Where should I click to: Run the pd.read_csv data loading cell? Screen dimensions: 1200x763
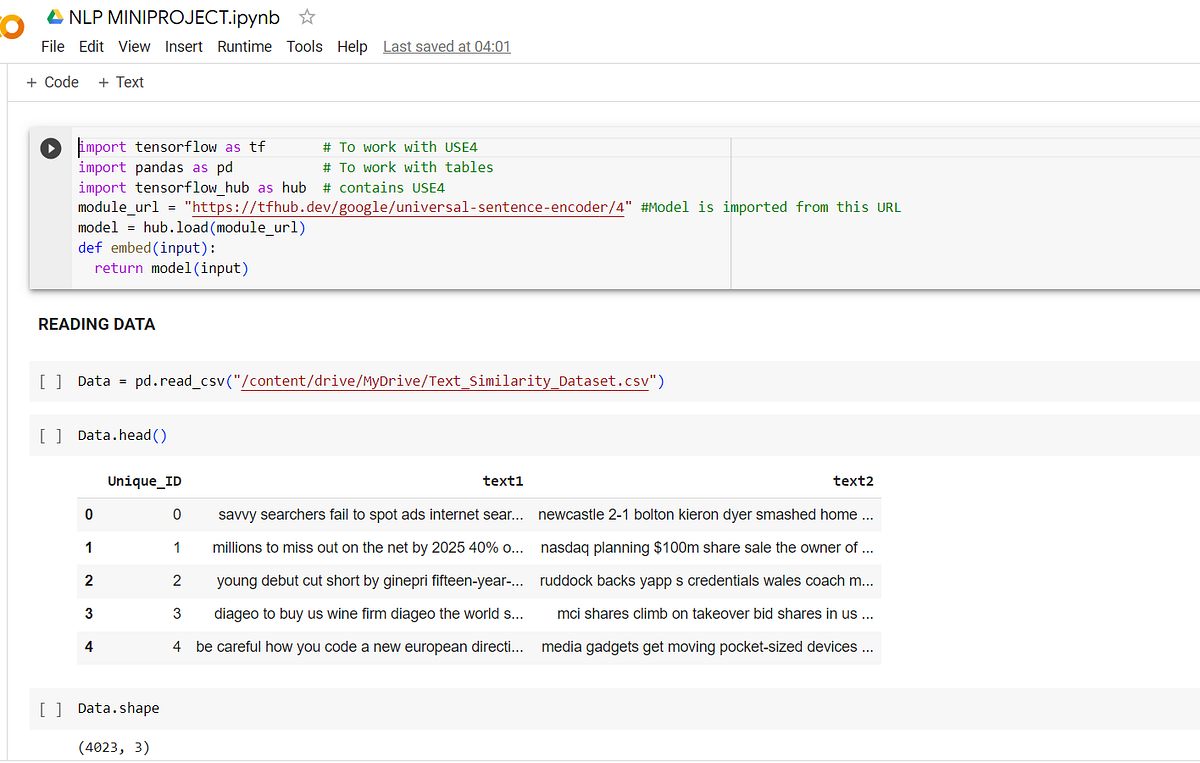[x=50, y=381]
